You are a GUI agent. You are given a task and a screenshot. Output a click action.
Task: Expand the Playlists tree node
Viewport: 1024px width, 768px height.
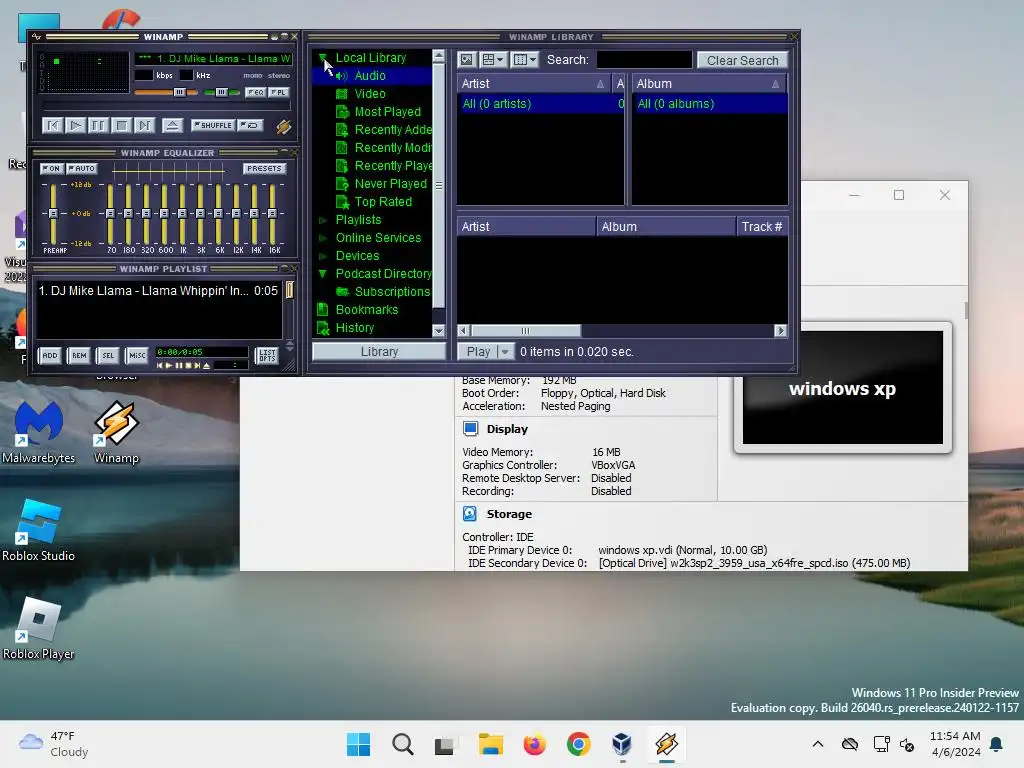point(322,220)
